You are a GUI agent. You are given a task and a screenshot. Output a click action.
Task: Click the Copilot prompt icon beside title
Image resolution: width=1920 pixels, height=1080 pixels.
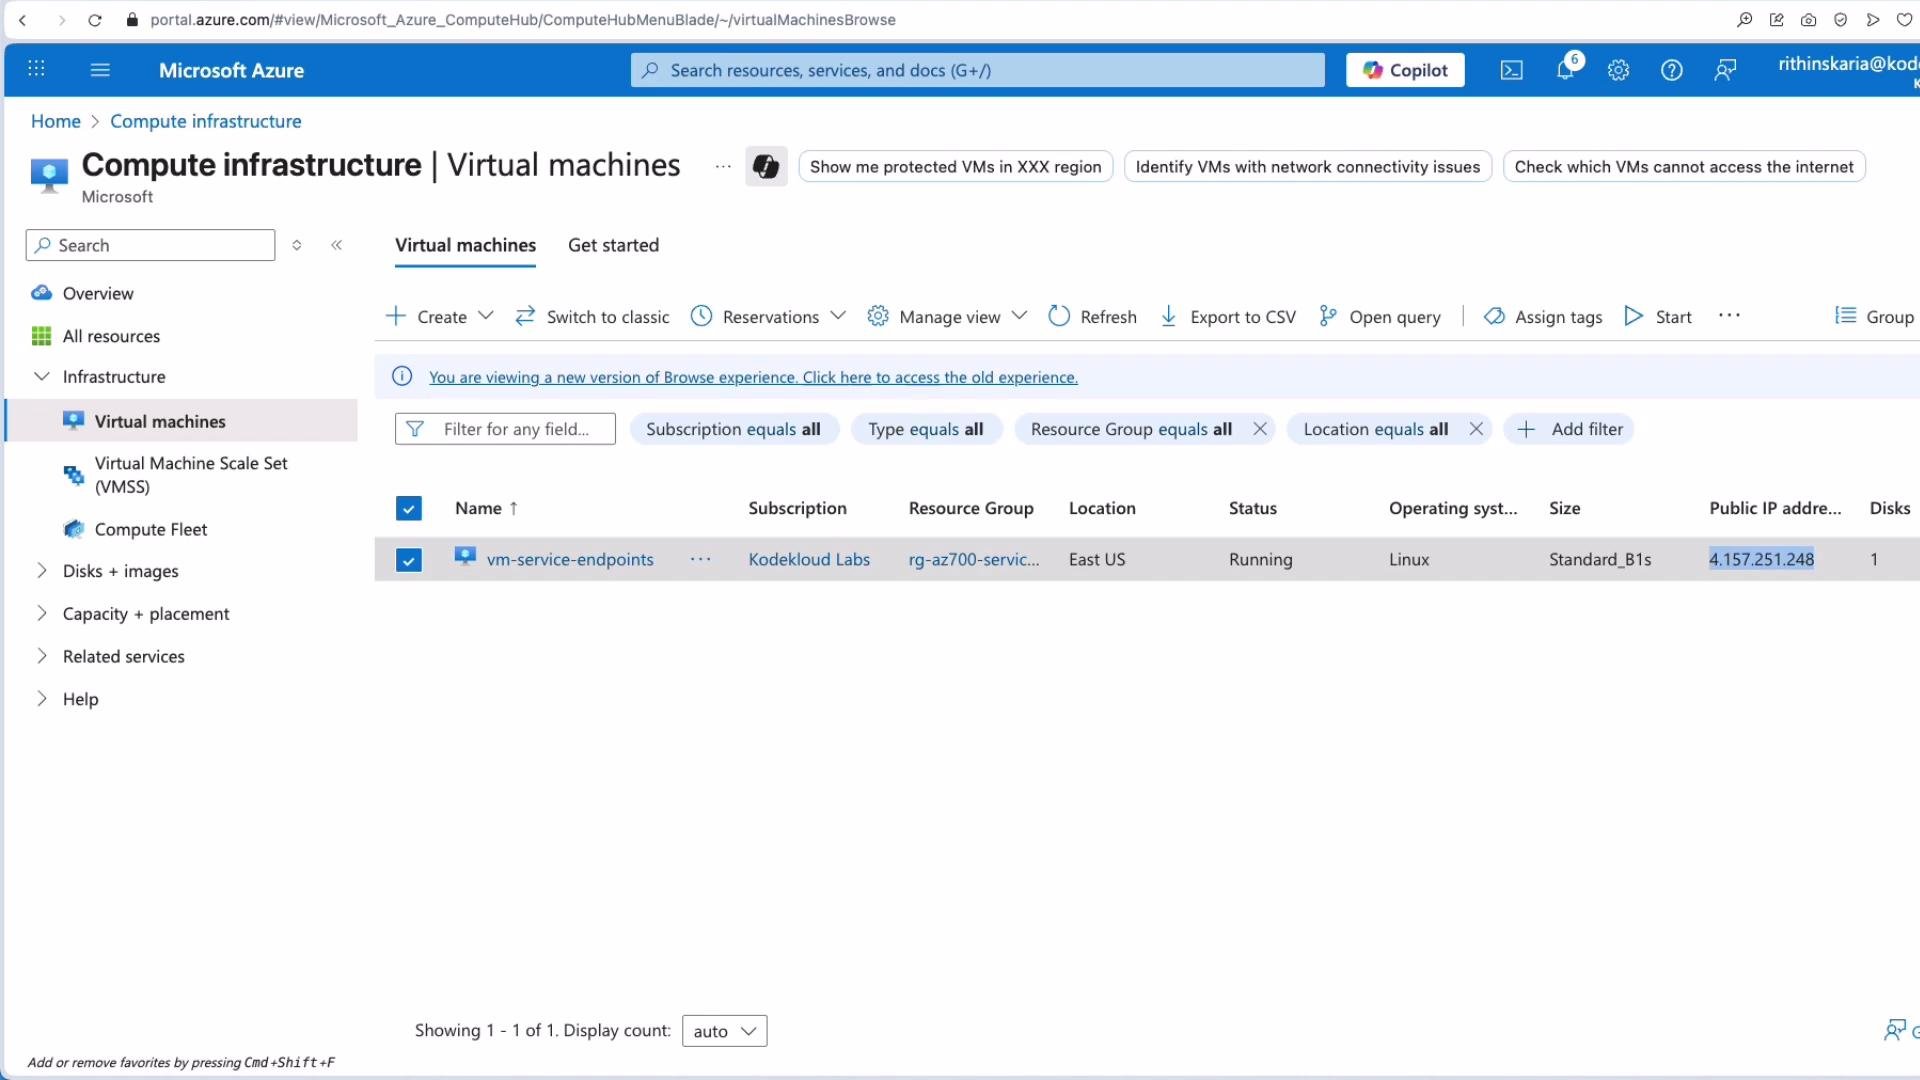click(766, 166)
